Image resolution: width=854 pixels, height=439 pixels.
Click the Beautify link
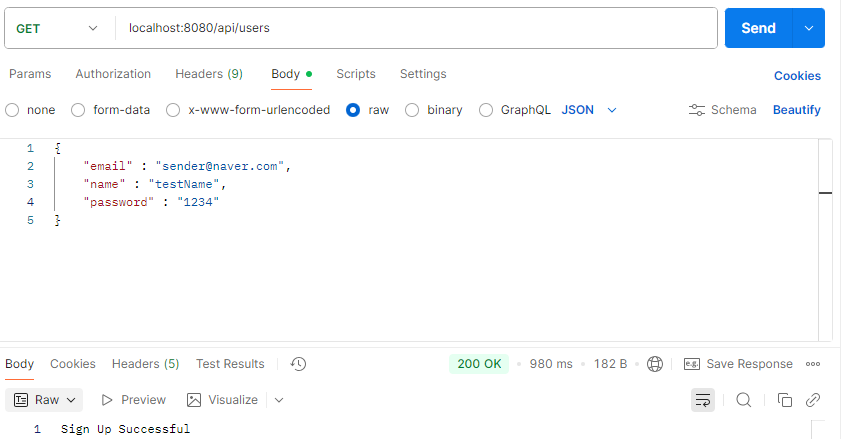click(796, 110)
